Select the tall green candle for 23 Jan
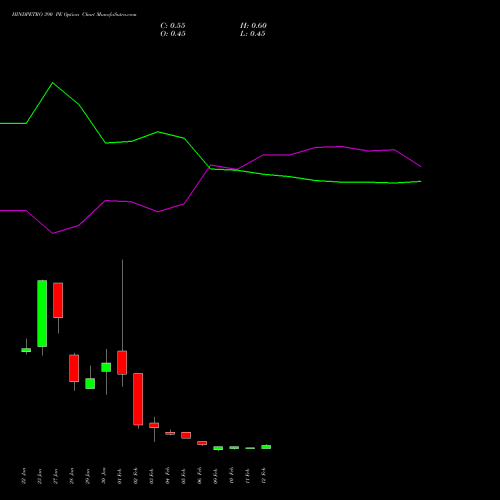This screenshot has width=500, height=500. click(x=42, y=313)
